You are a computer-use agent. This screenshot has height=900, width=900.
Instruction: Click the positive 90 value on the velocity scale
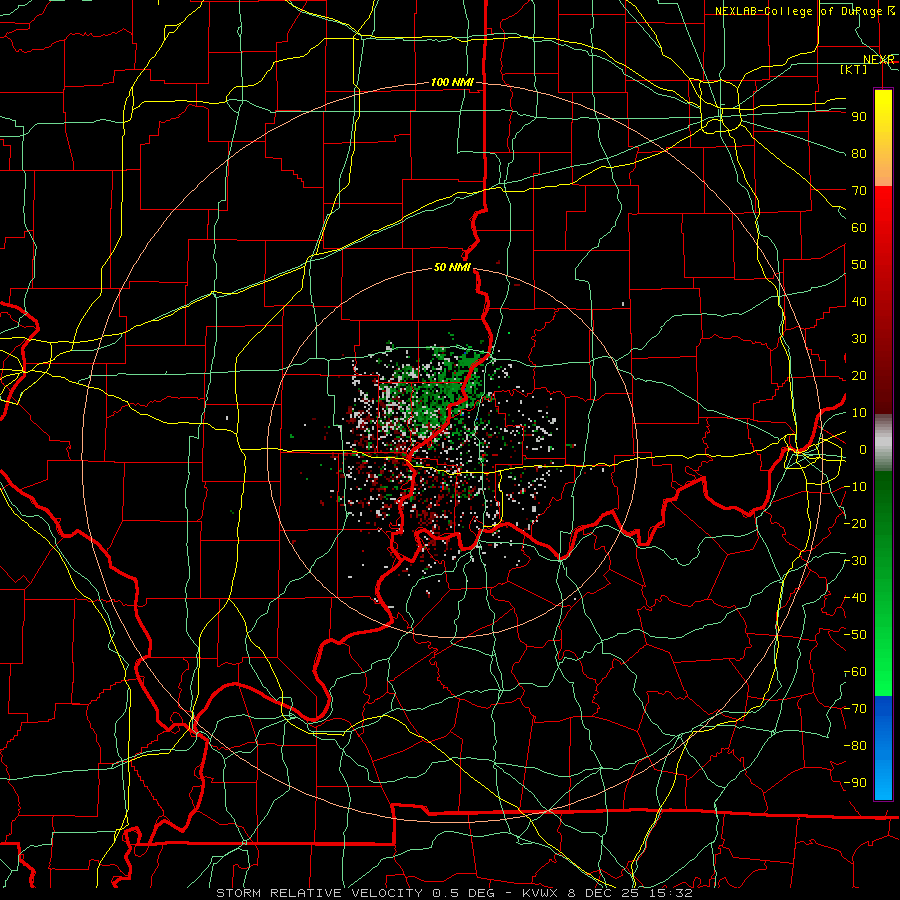(859, 117)
